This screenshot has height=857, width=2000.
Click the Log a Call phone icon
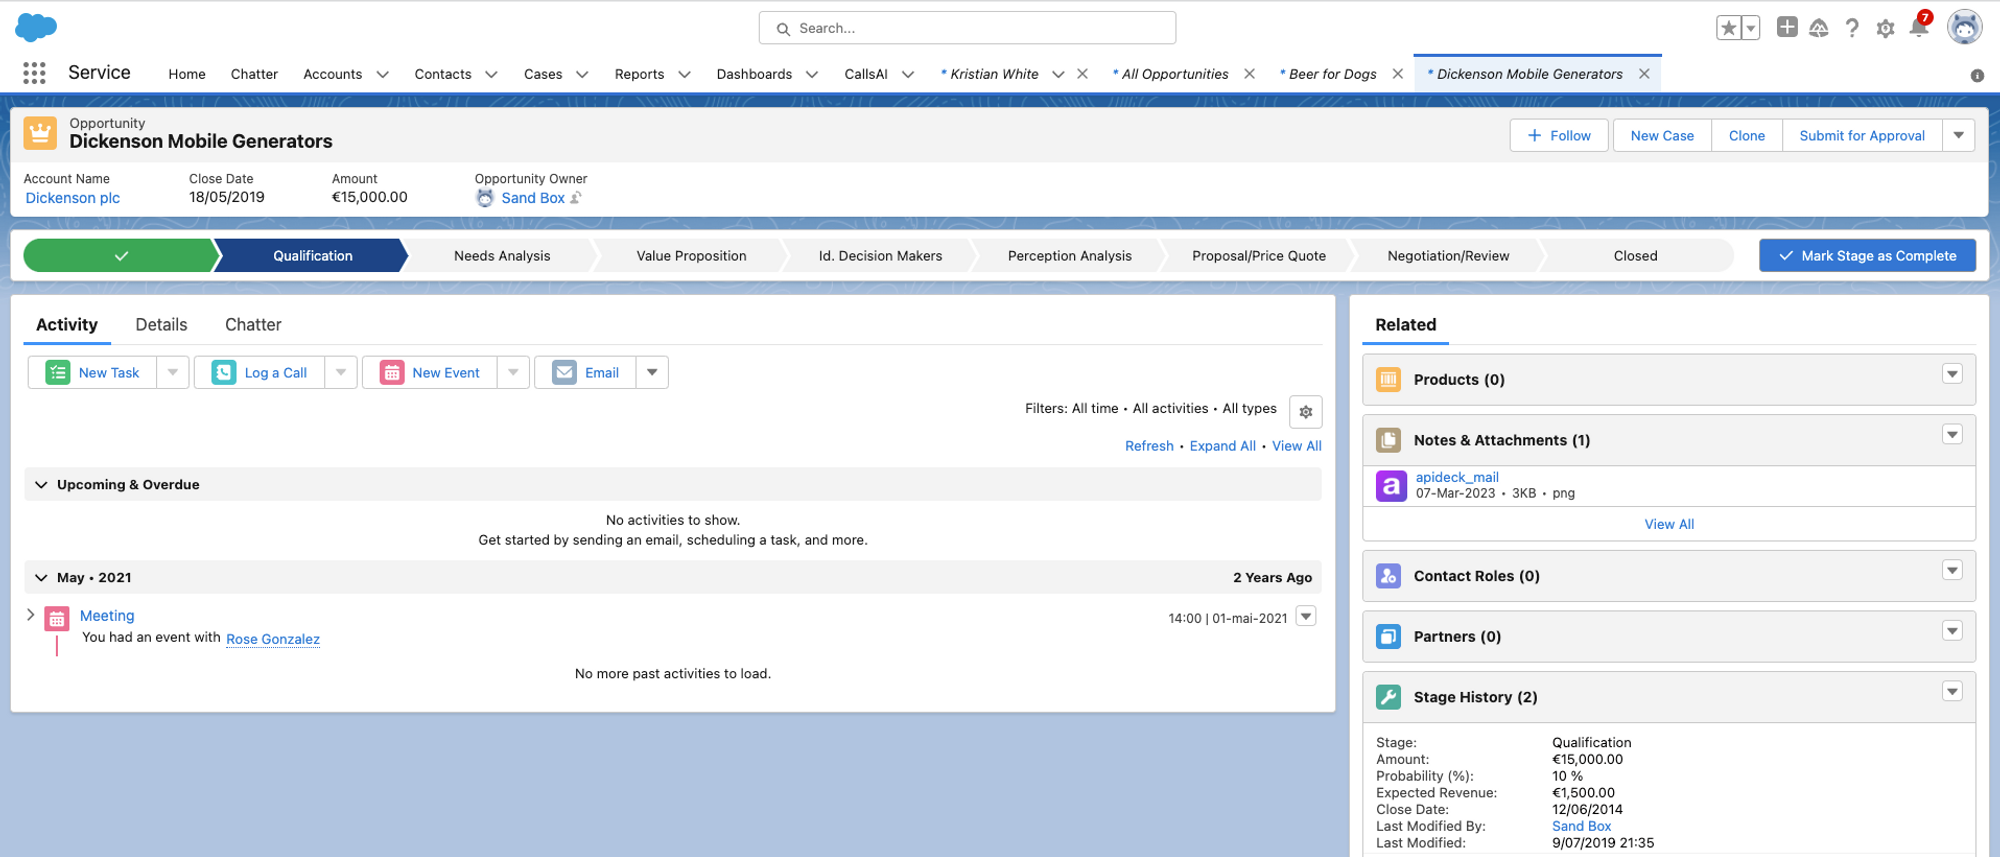click(x=224, y=372)
